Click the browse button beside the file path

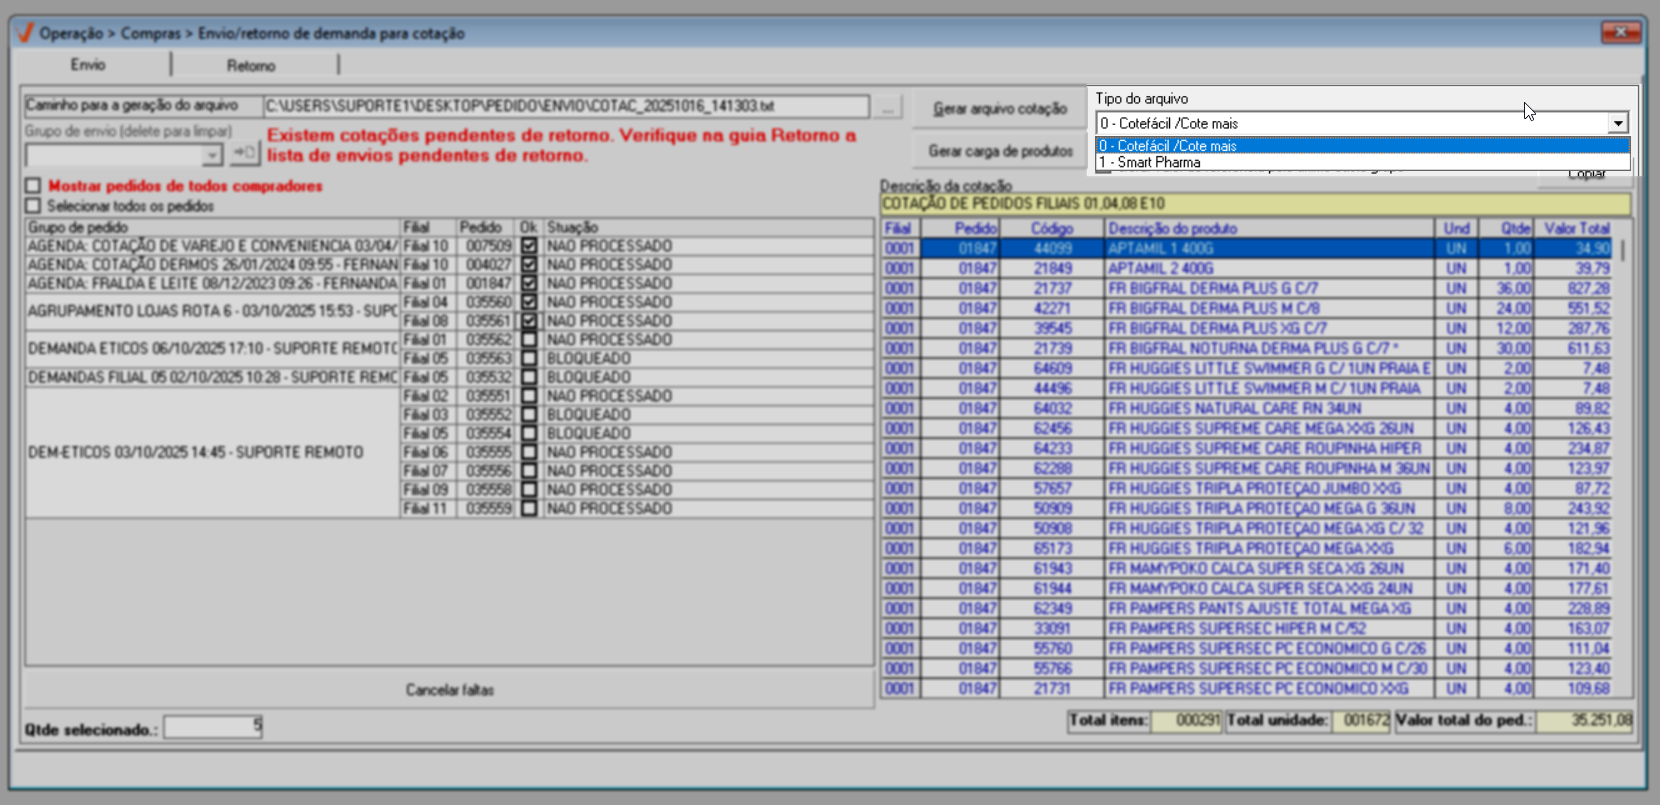pos(887,108)
